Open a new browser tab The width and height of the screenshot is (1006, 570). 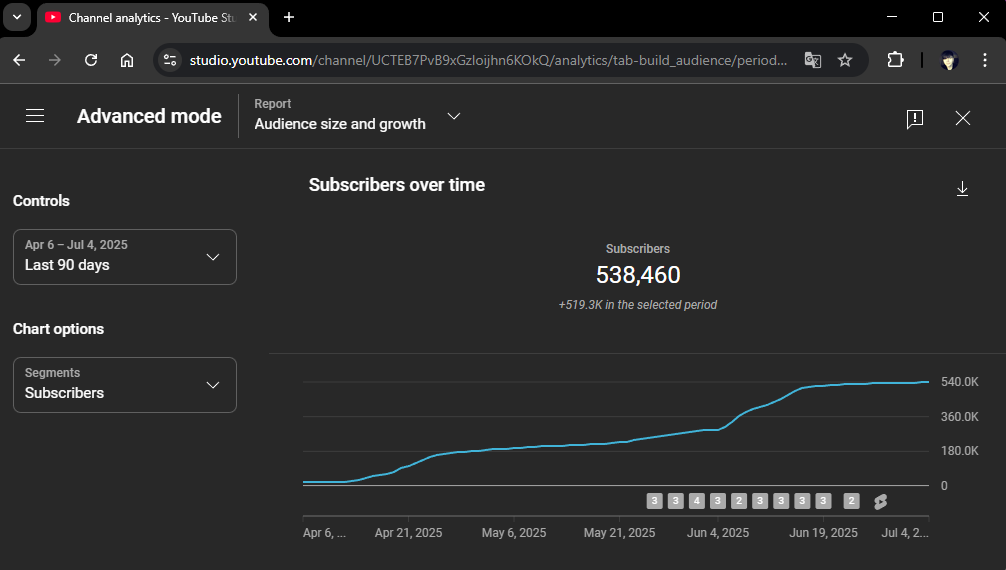tap(289, 17)
